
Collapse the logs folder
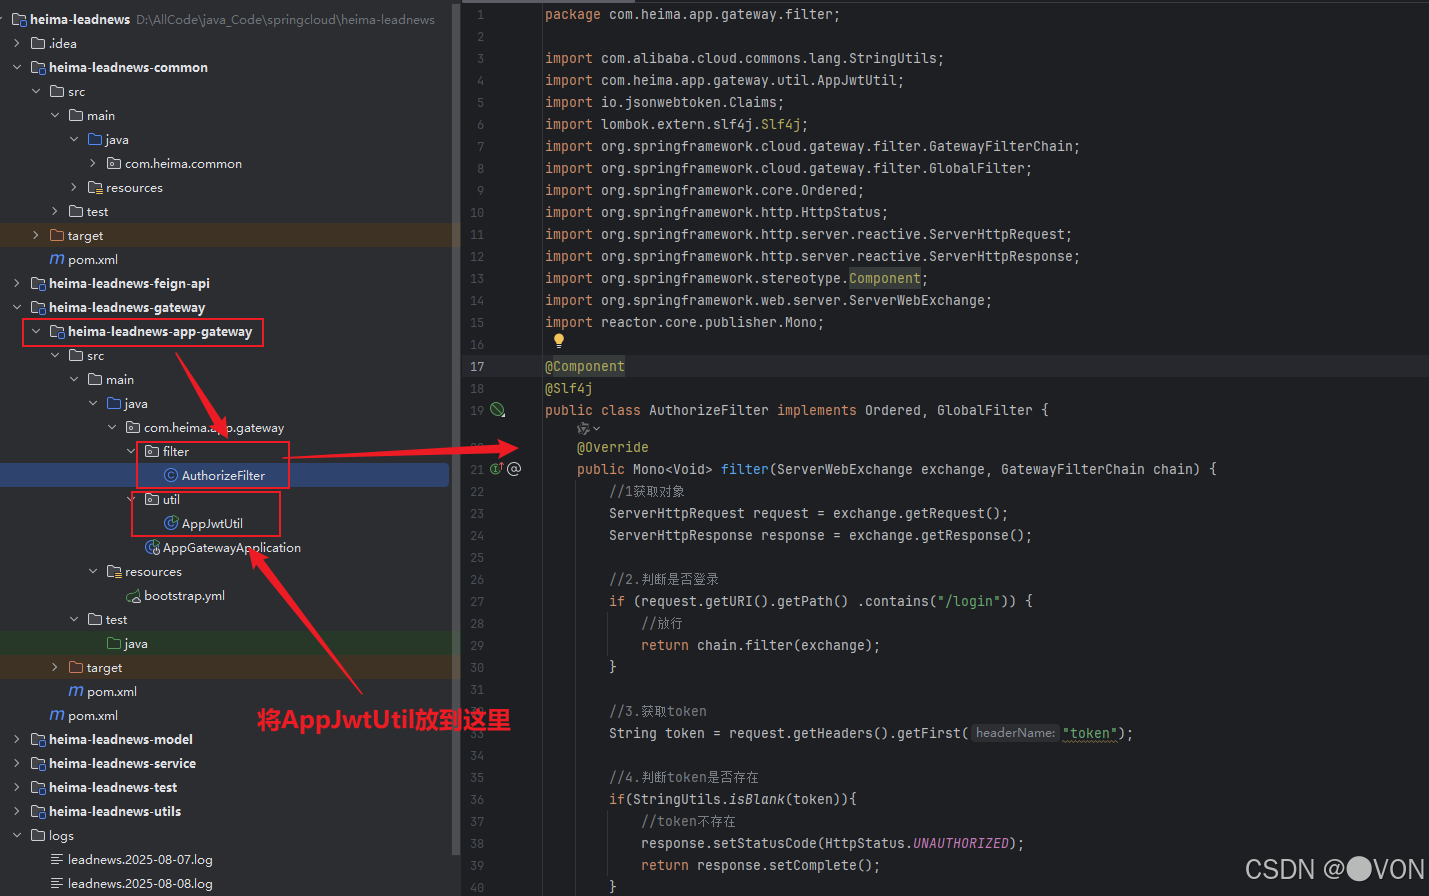coord(17,836)
